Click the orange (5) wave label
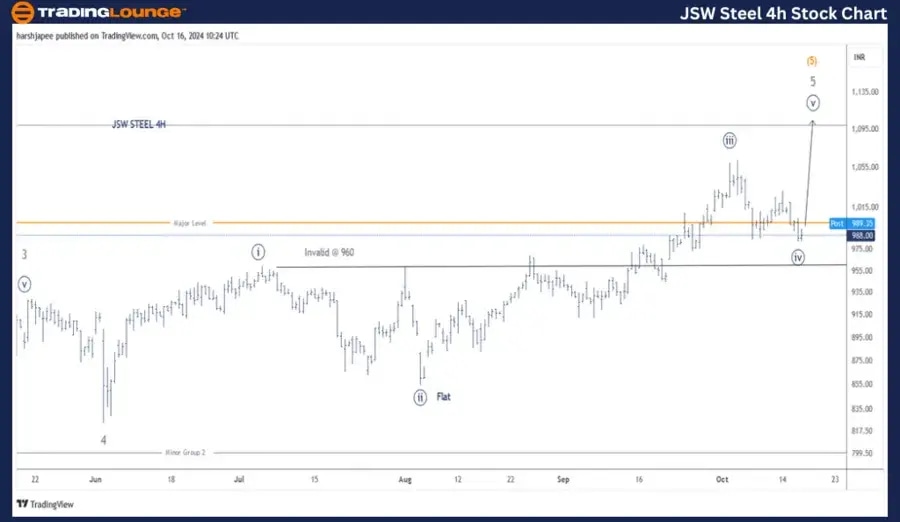Viewport: 900px width, 522px height. point(812,61)
